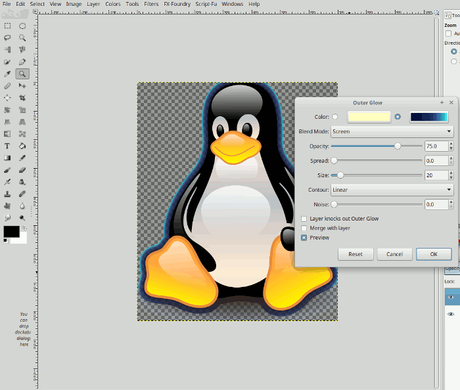Select the Rectangle Select tool

[7, 26]
